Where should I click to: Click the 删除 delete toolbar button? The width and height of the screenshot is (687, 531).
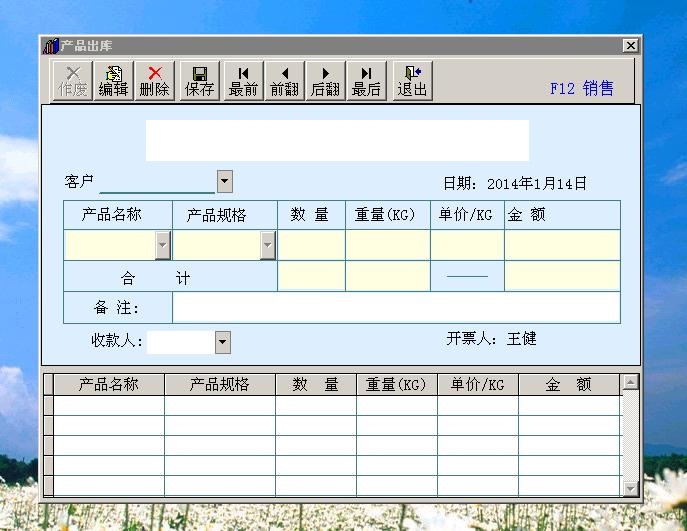click(x=154, y=81)
